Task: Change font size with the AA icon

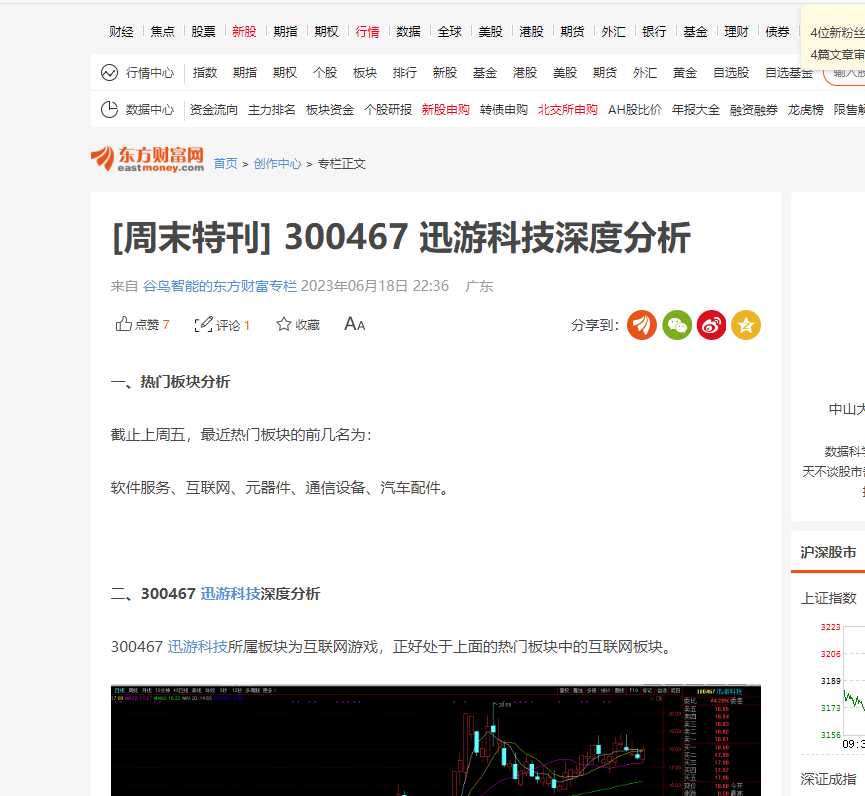Action: [x=355, y=324]
